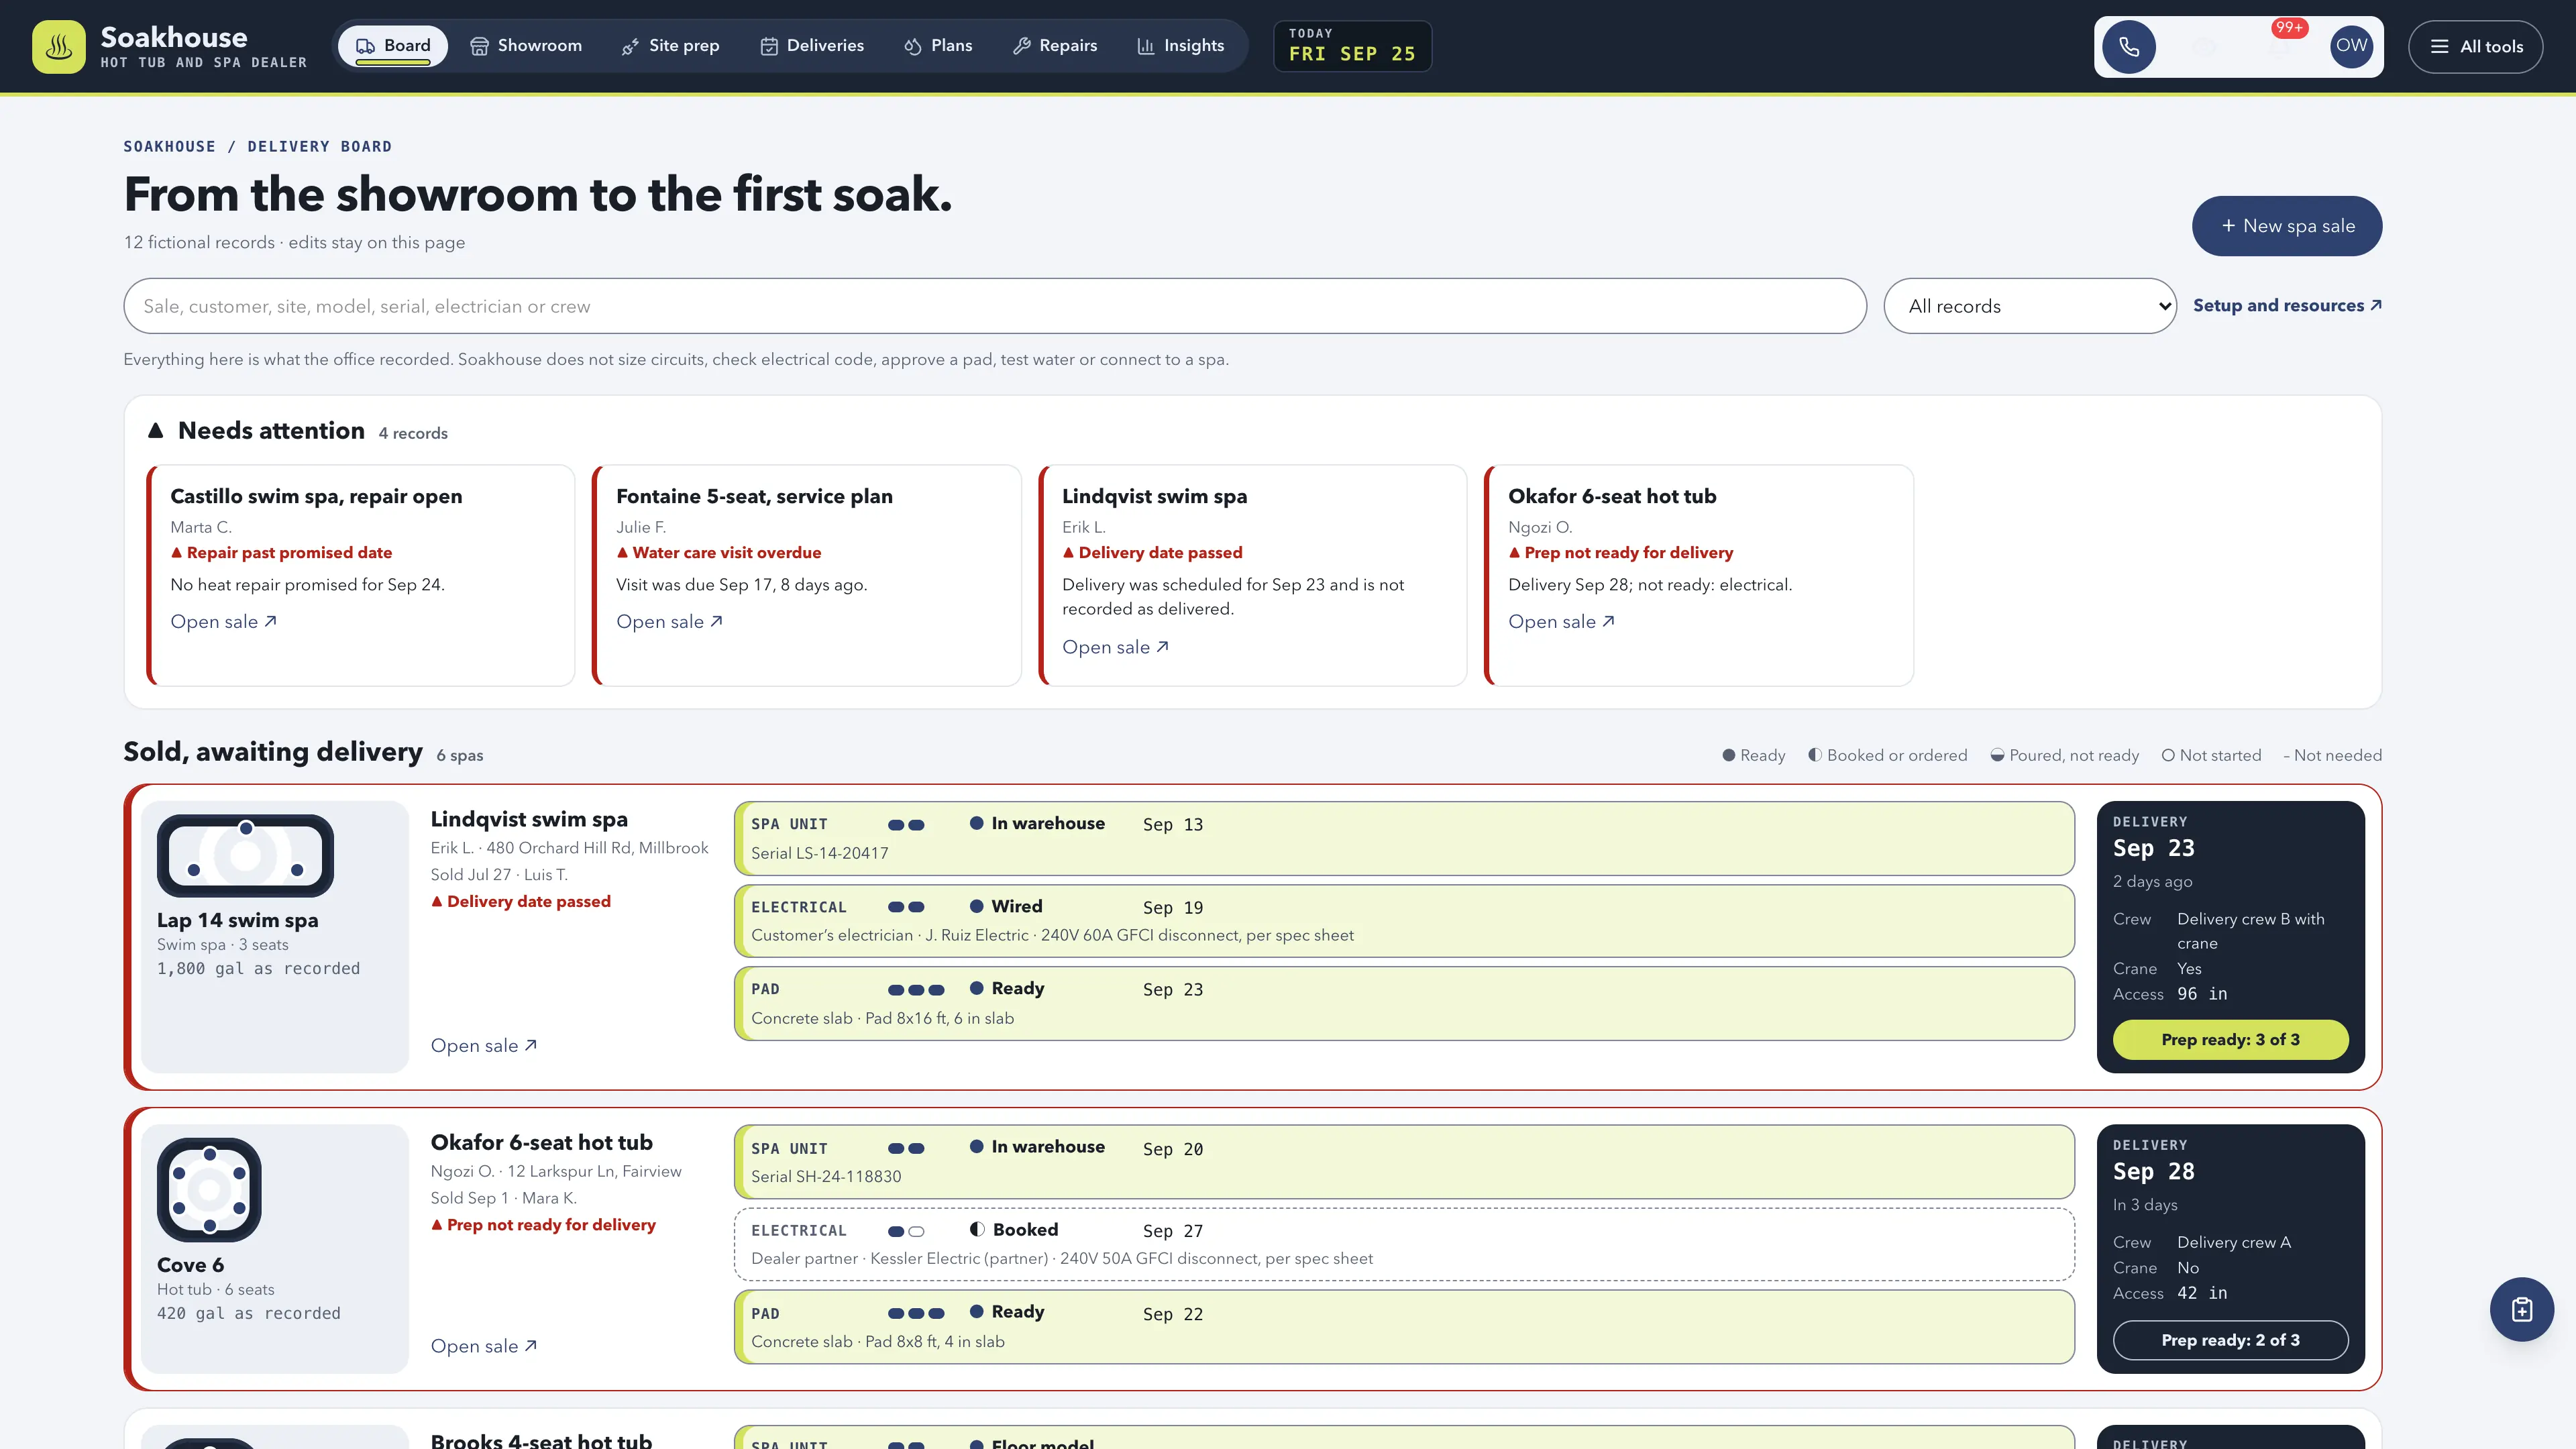Select the Plans tab
Viewport: 2576px width, 1449px height.
(x=938, y=46)
